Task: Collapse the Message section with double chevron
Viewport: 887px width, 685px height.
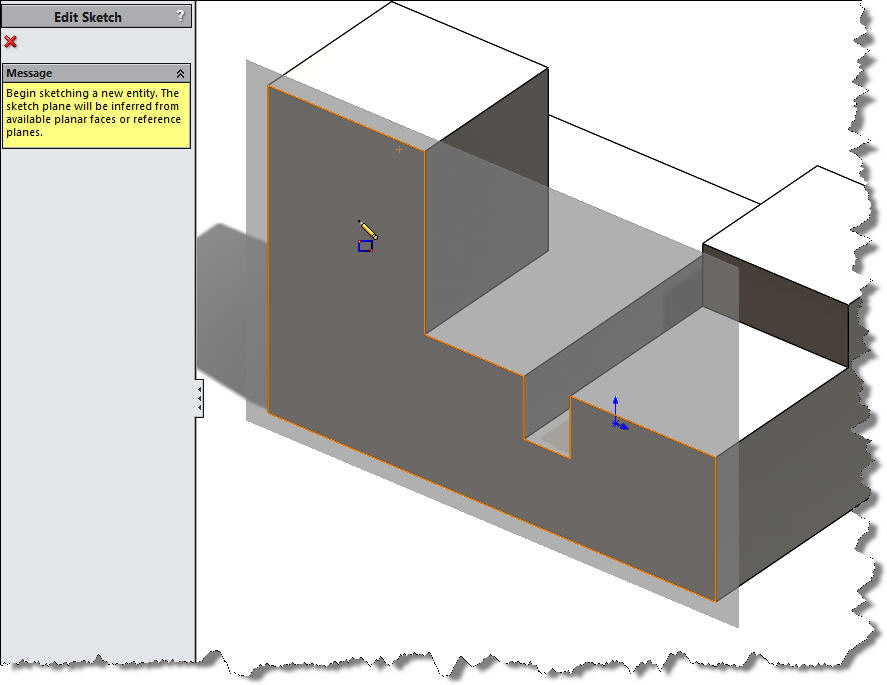Action: [x=180, y=73]
